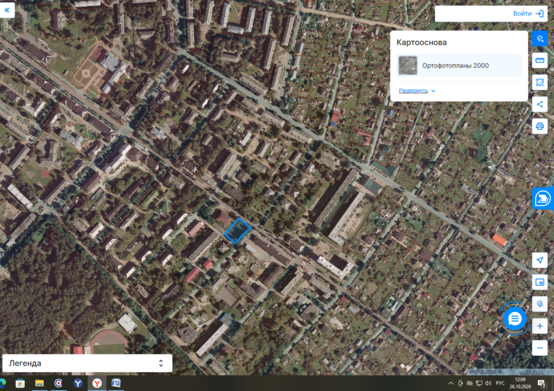Select the ruler measurement tool
Viewport: 554px width, 391px height.
pos(540,60)
